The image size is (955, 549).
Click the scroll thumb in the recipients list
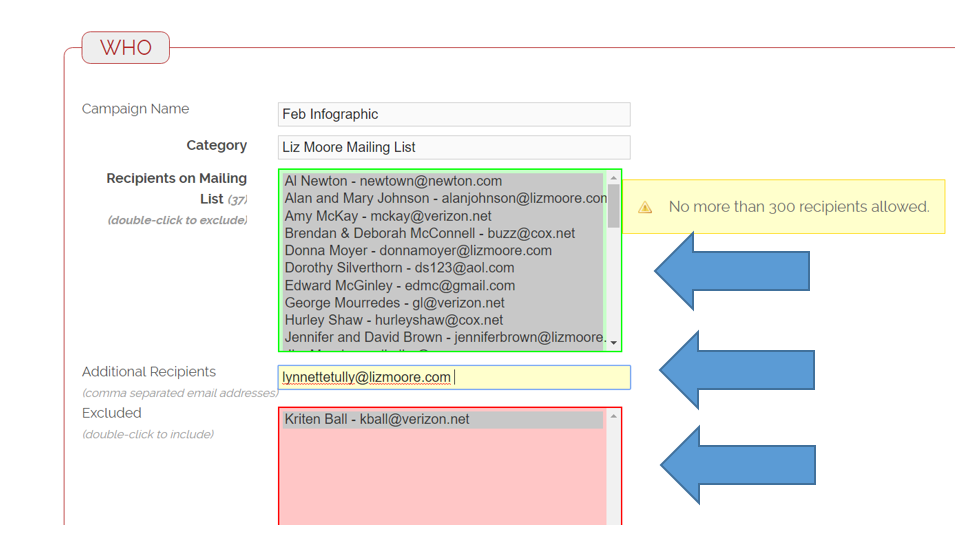(613, 206)
